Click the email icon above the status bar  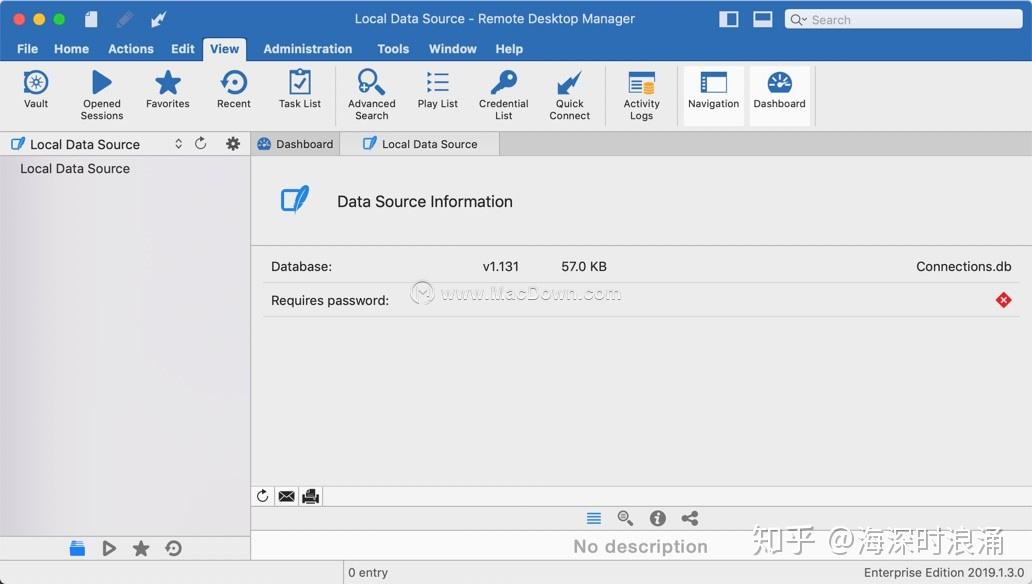pos(286,495)
